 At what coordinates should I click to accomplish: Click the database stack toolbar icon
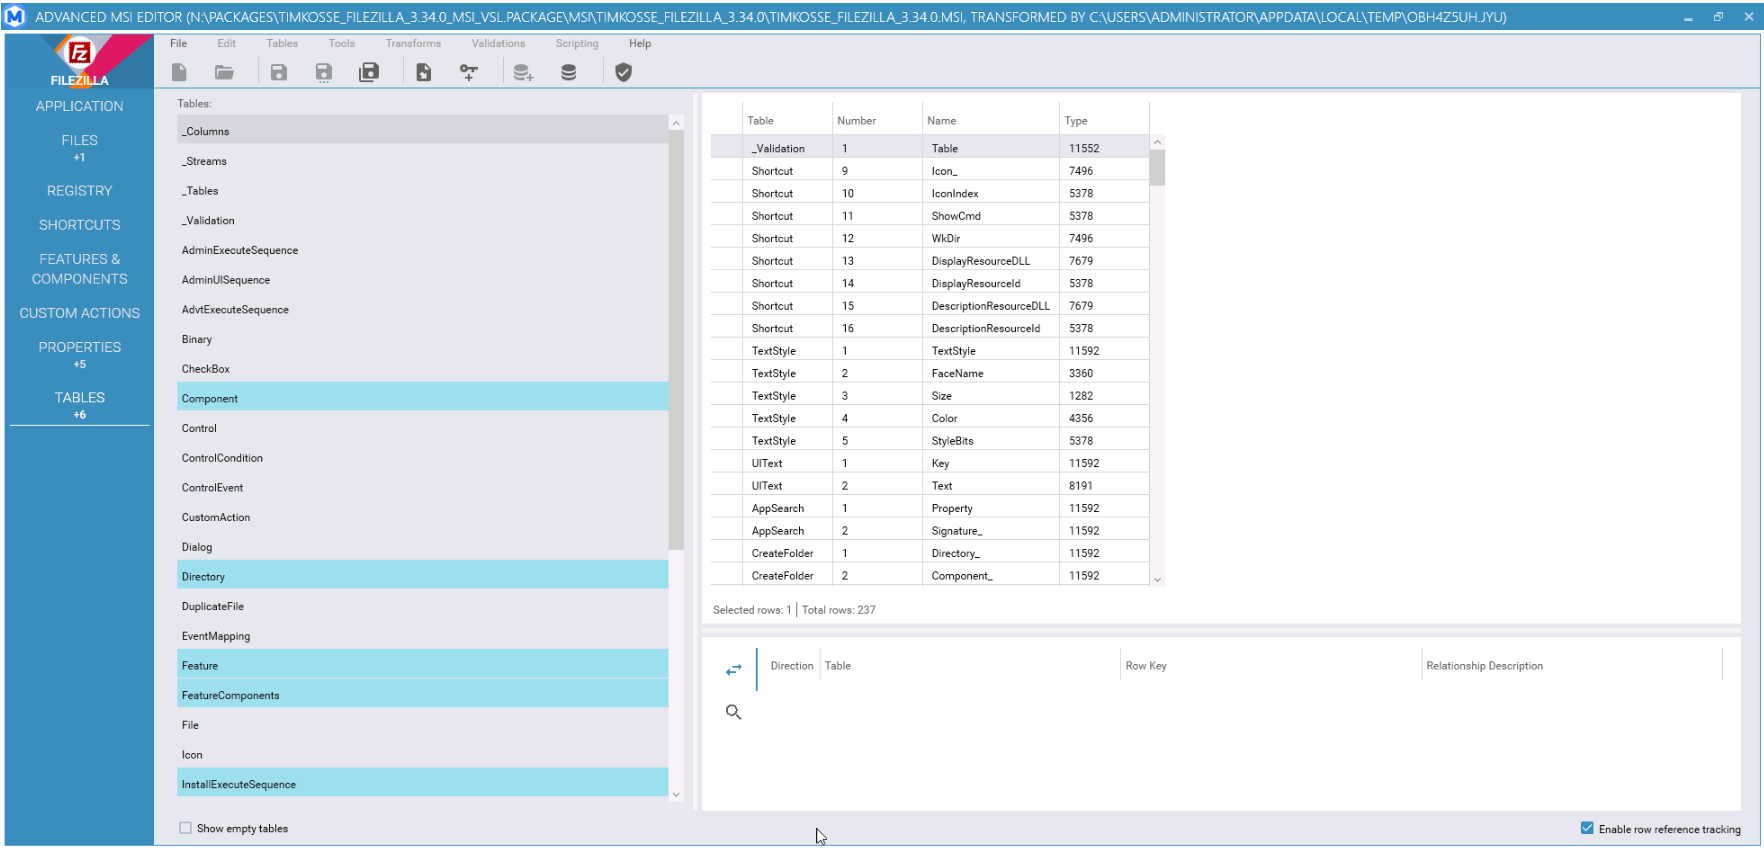[x=568, y=72]
